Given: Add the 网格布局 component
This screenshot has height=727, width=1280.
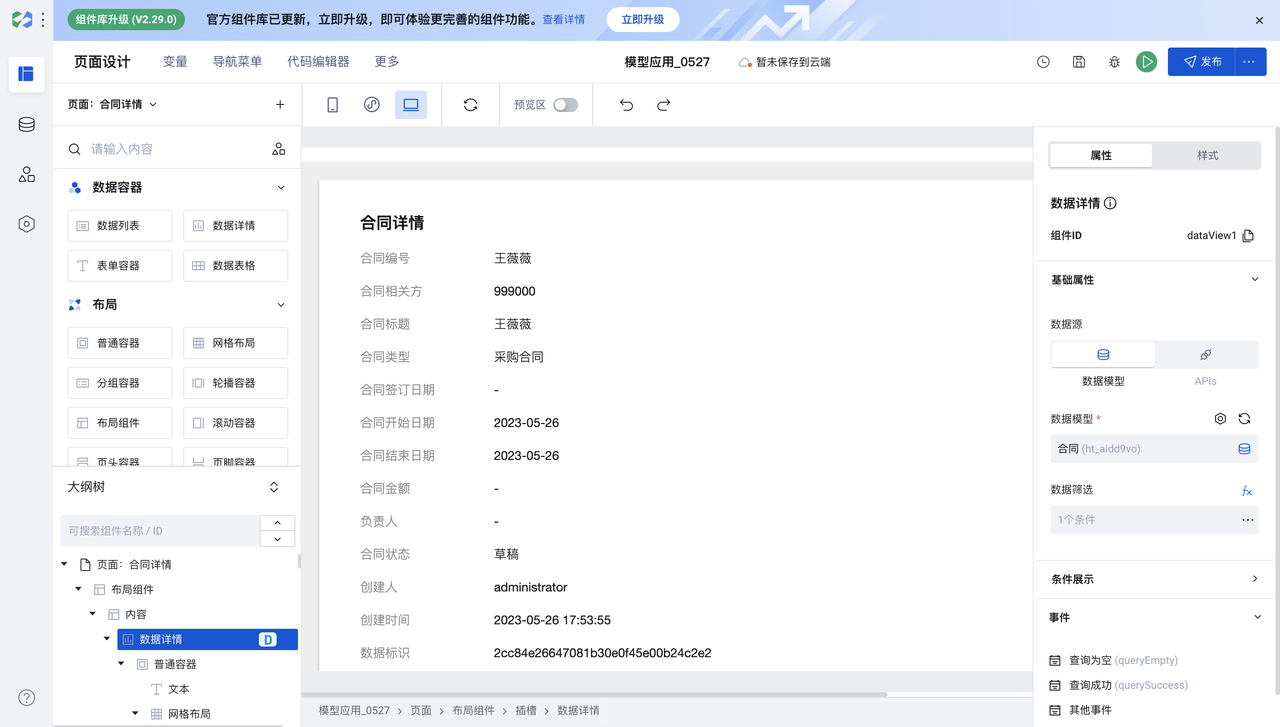Looking at the screenshot, I should tap(236, 343).
